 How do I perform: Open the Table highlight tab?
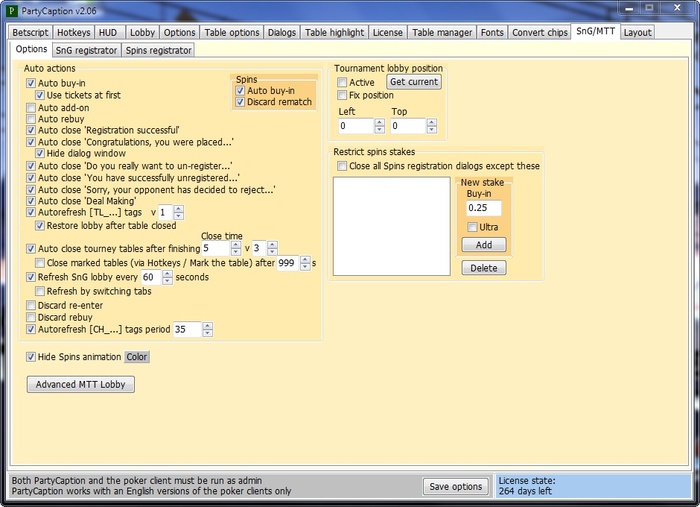[334, 33]
